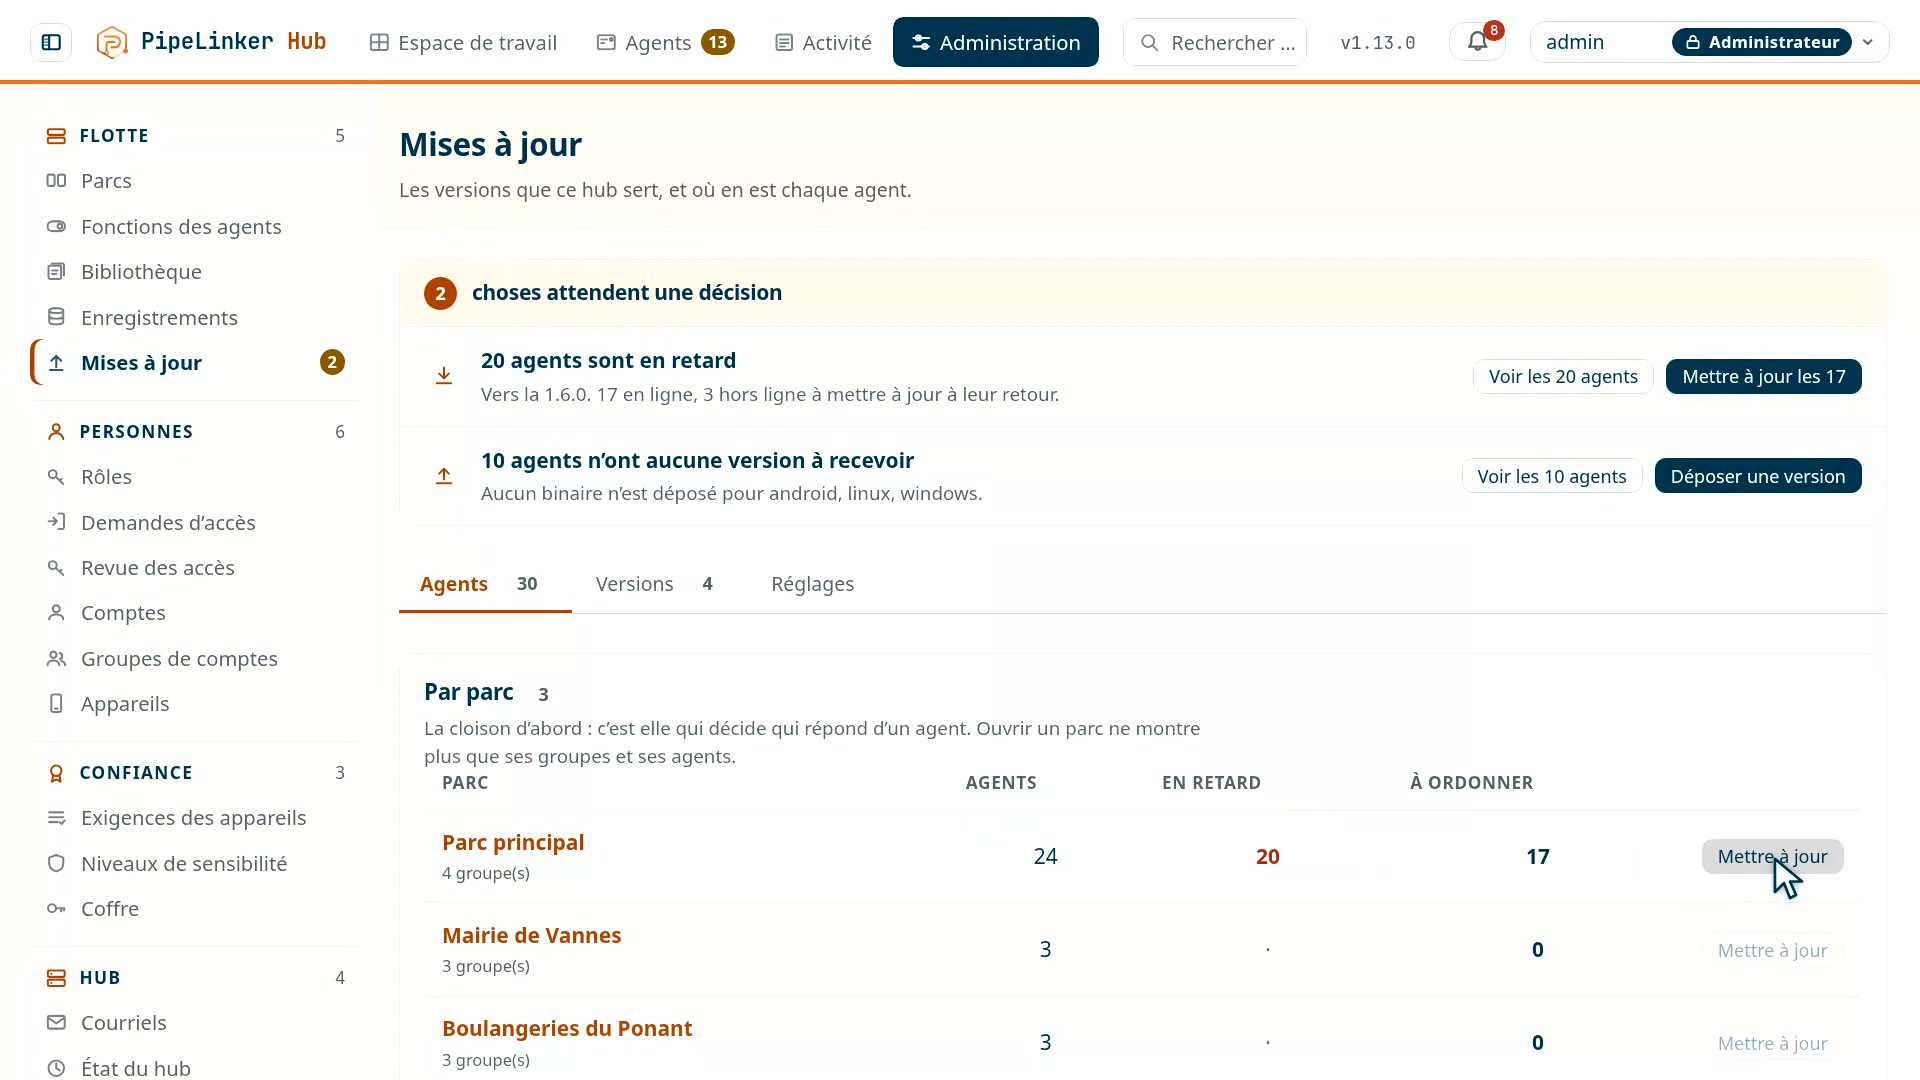Viewport: 1920px width, 1080px height.
Task: Click Voir les 10 agents
Action: (x=1552, y=477)
